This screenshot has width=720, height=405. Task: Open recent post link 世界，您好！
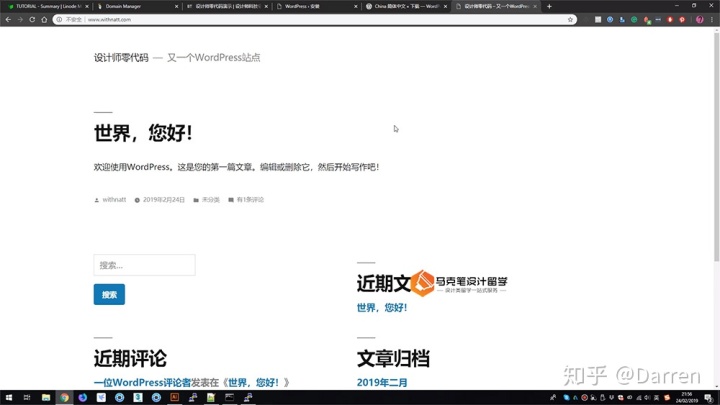click(382, 308)
